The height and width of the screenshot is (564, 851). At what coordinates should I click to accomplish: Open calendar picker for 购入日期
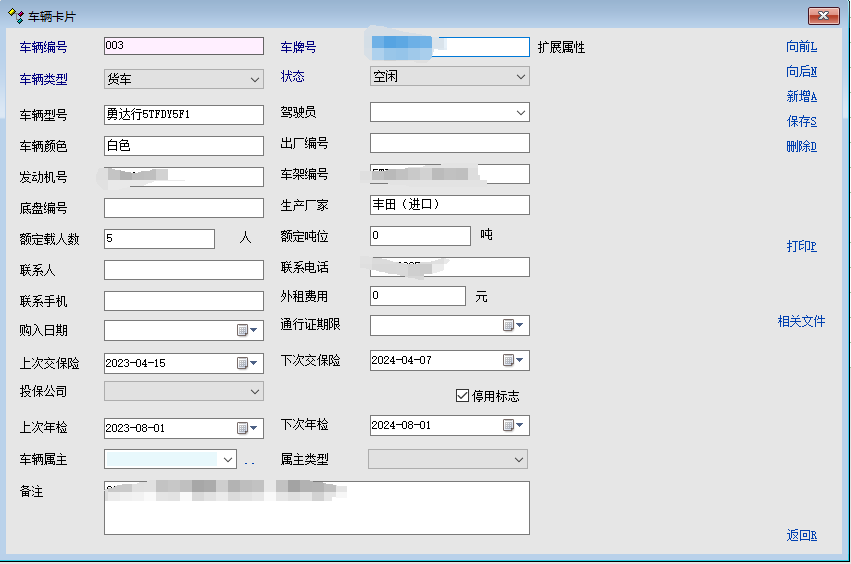point(247,330)
